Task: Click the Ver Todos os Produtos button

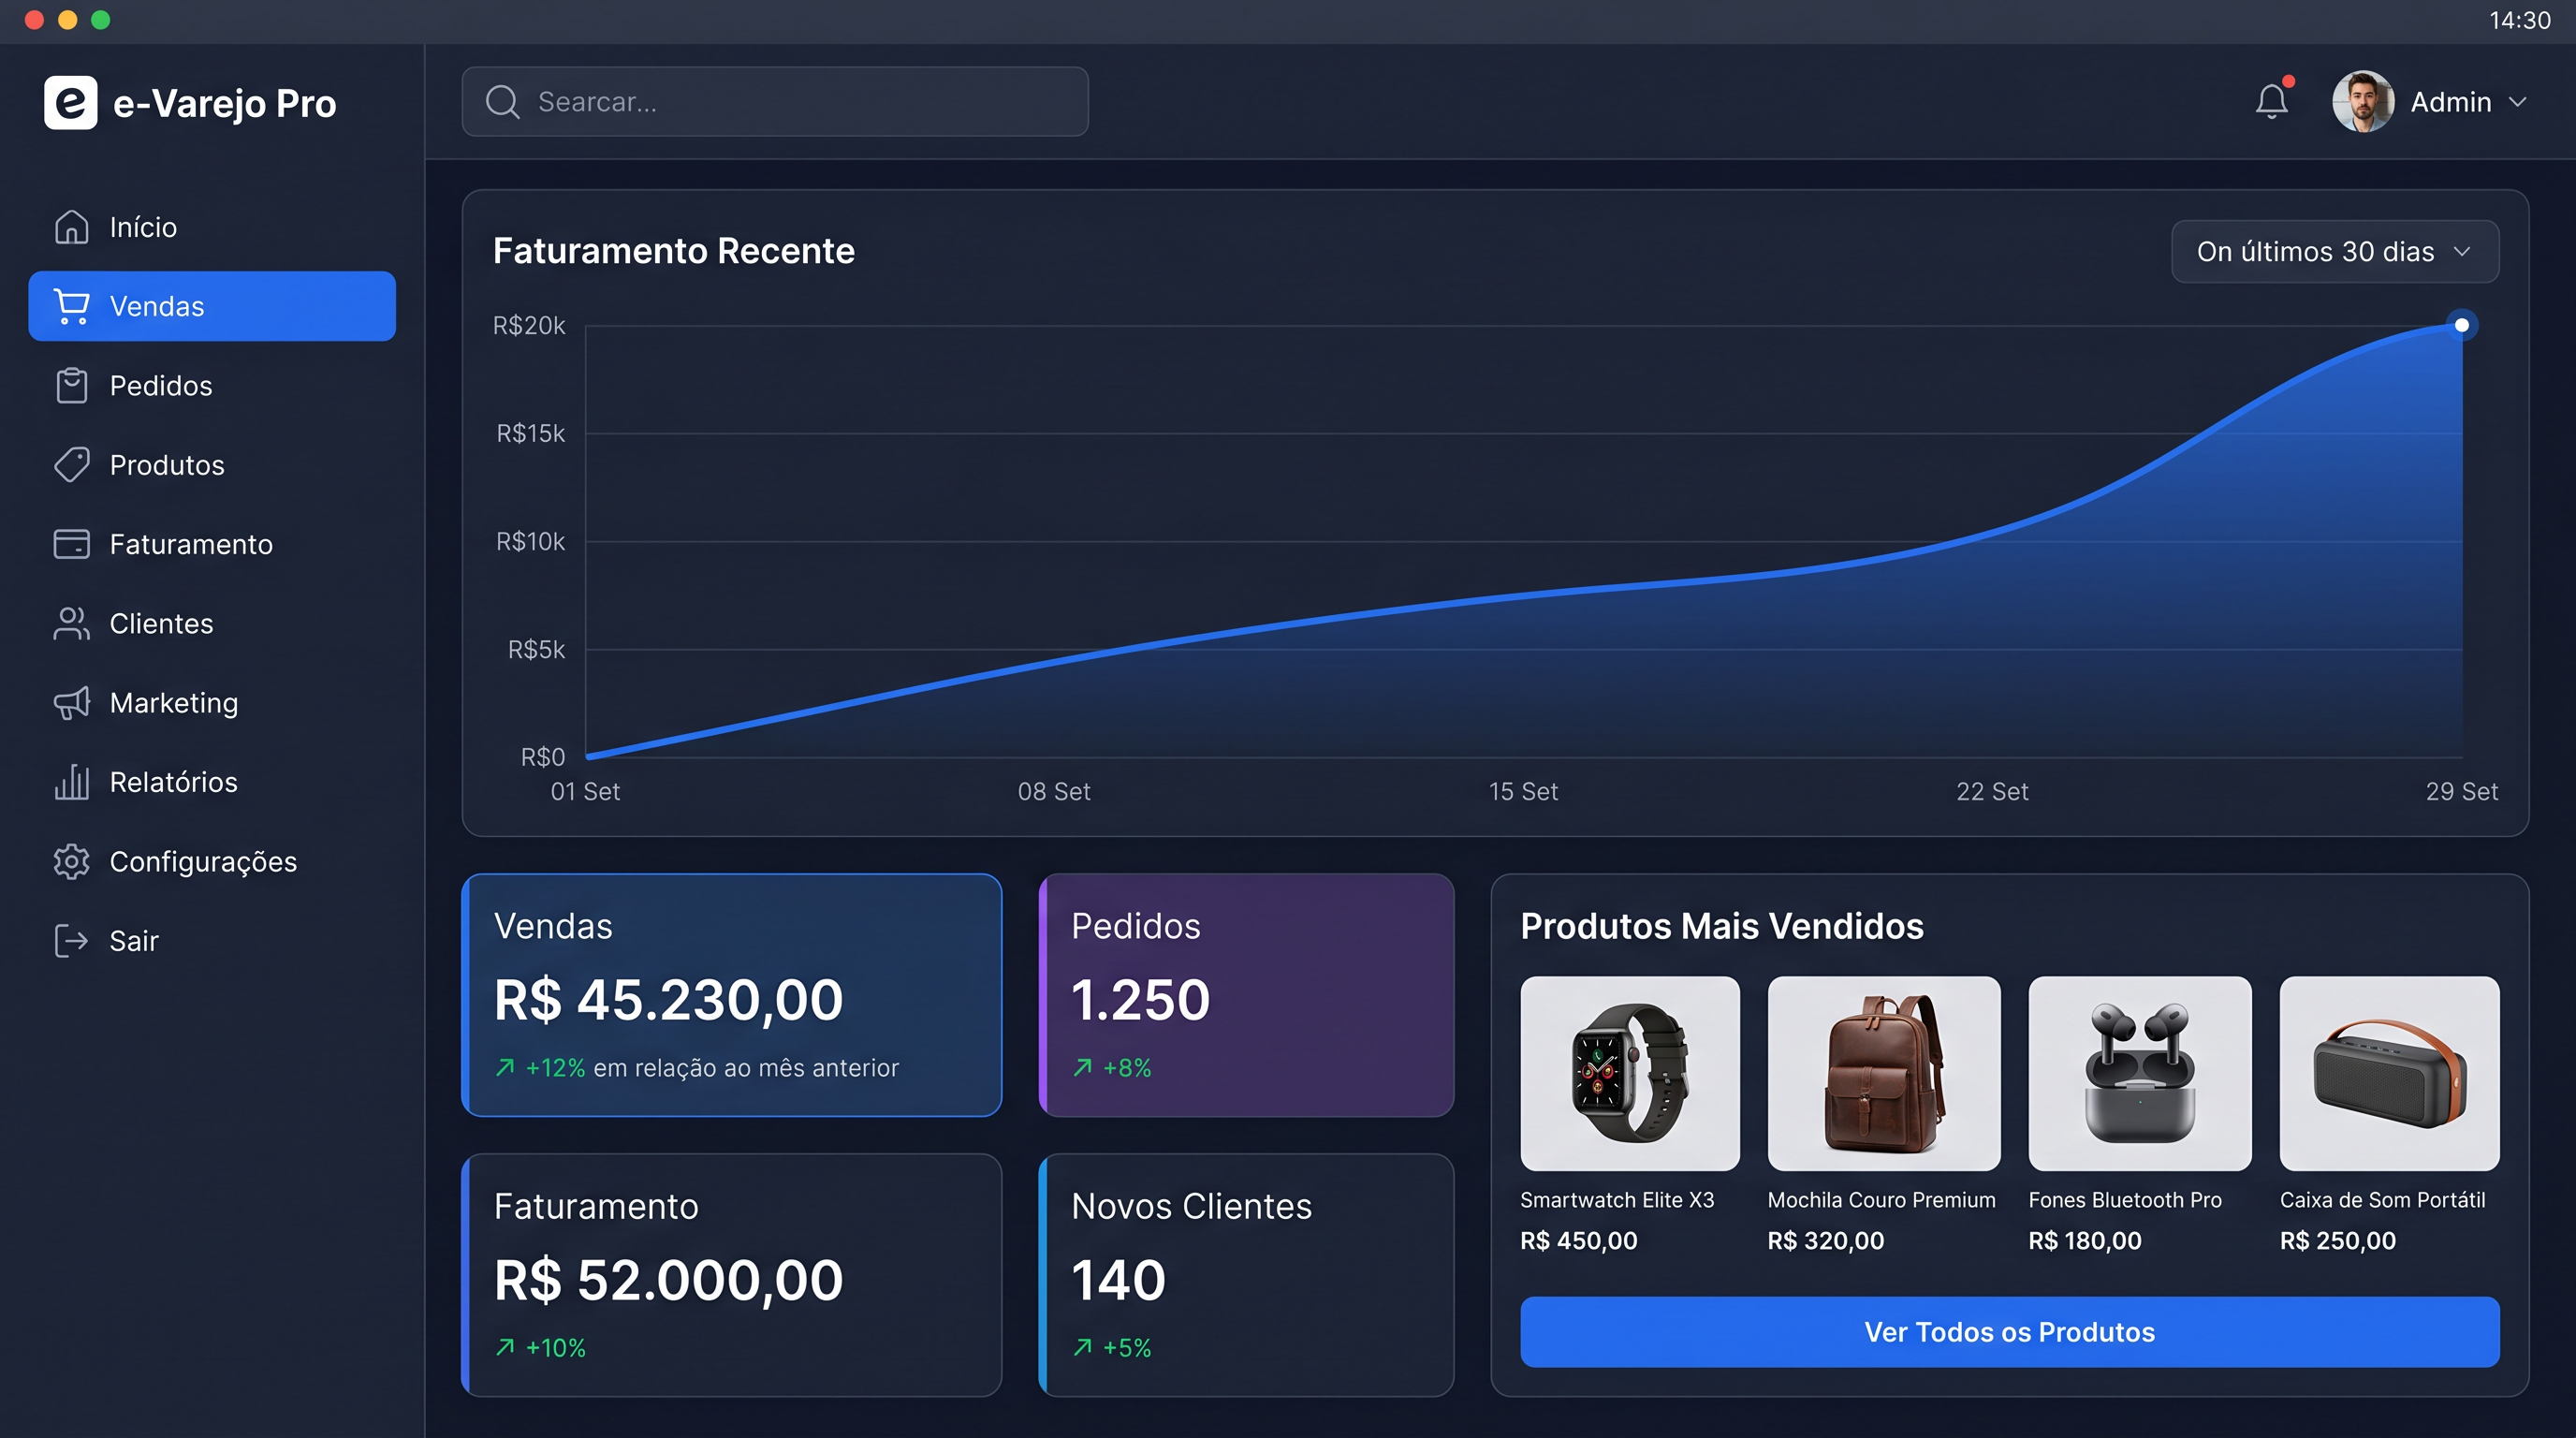Action: click(x=2010, y=1331)
